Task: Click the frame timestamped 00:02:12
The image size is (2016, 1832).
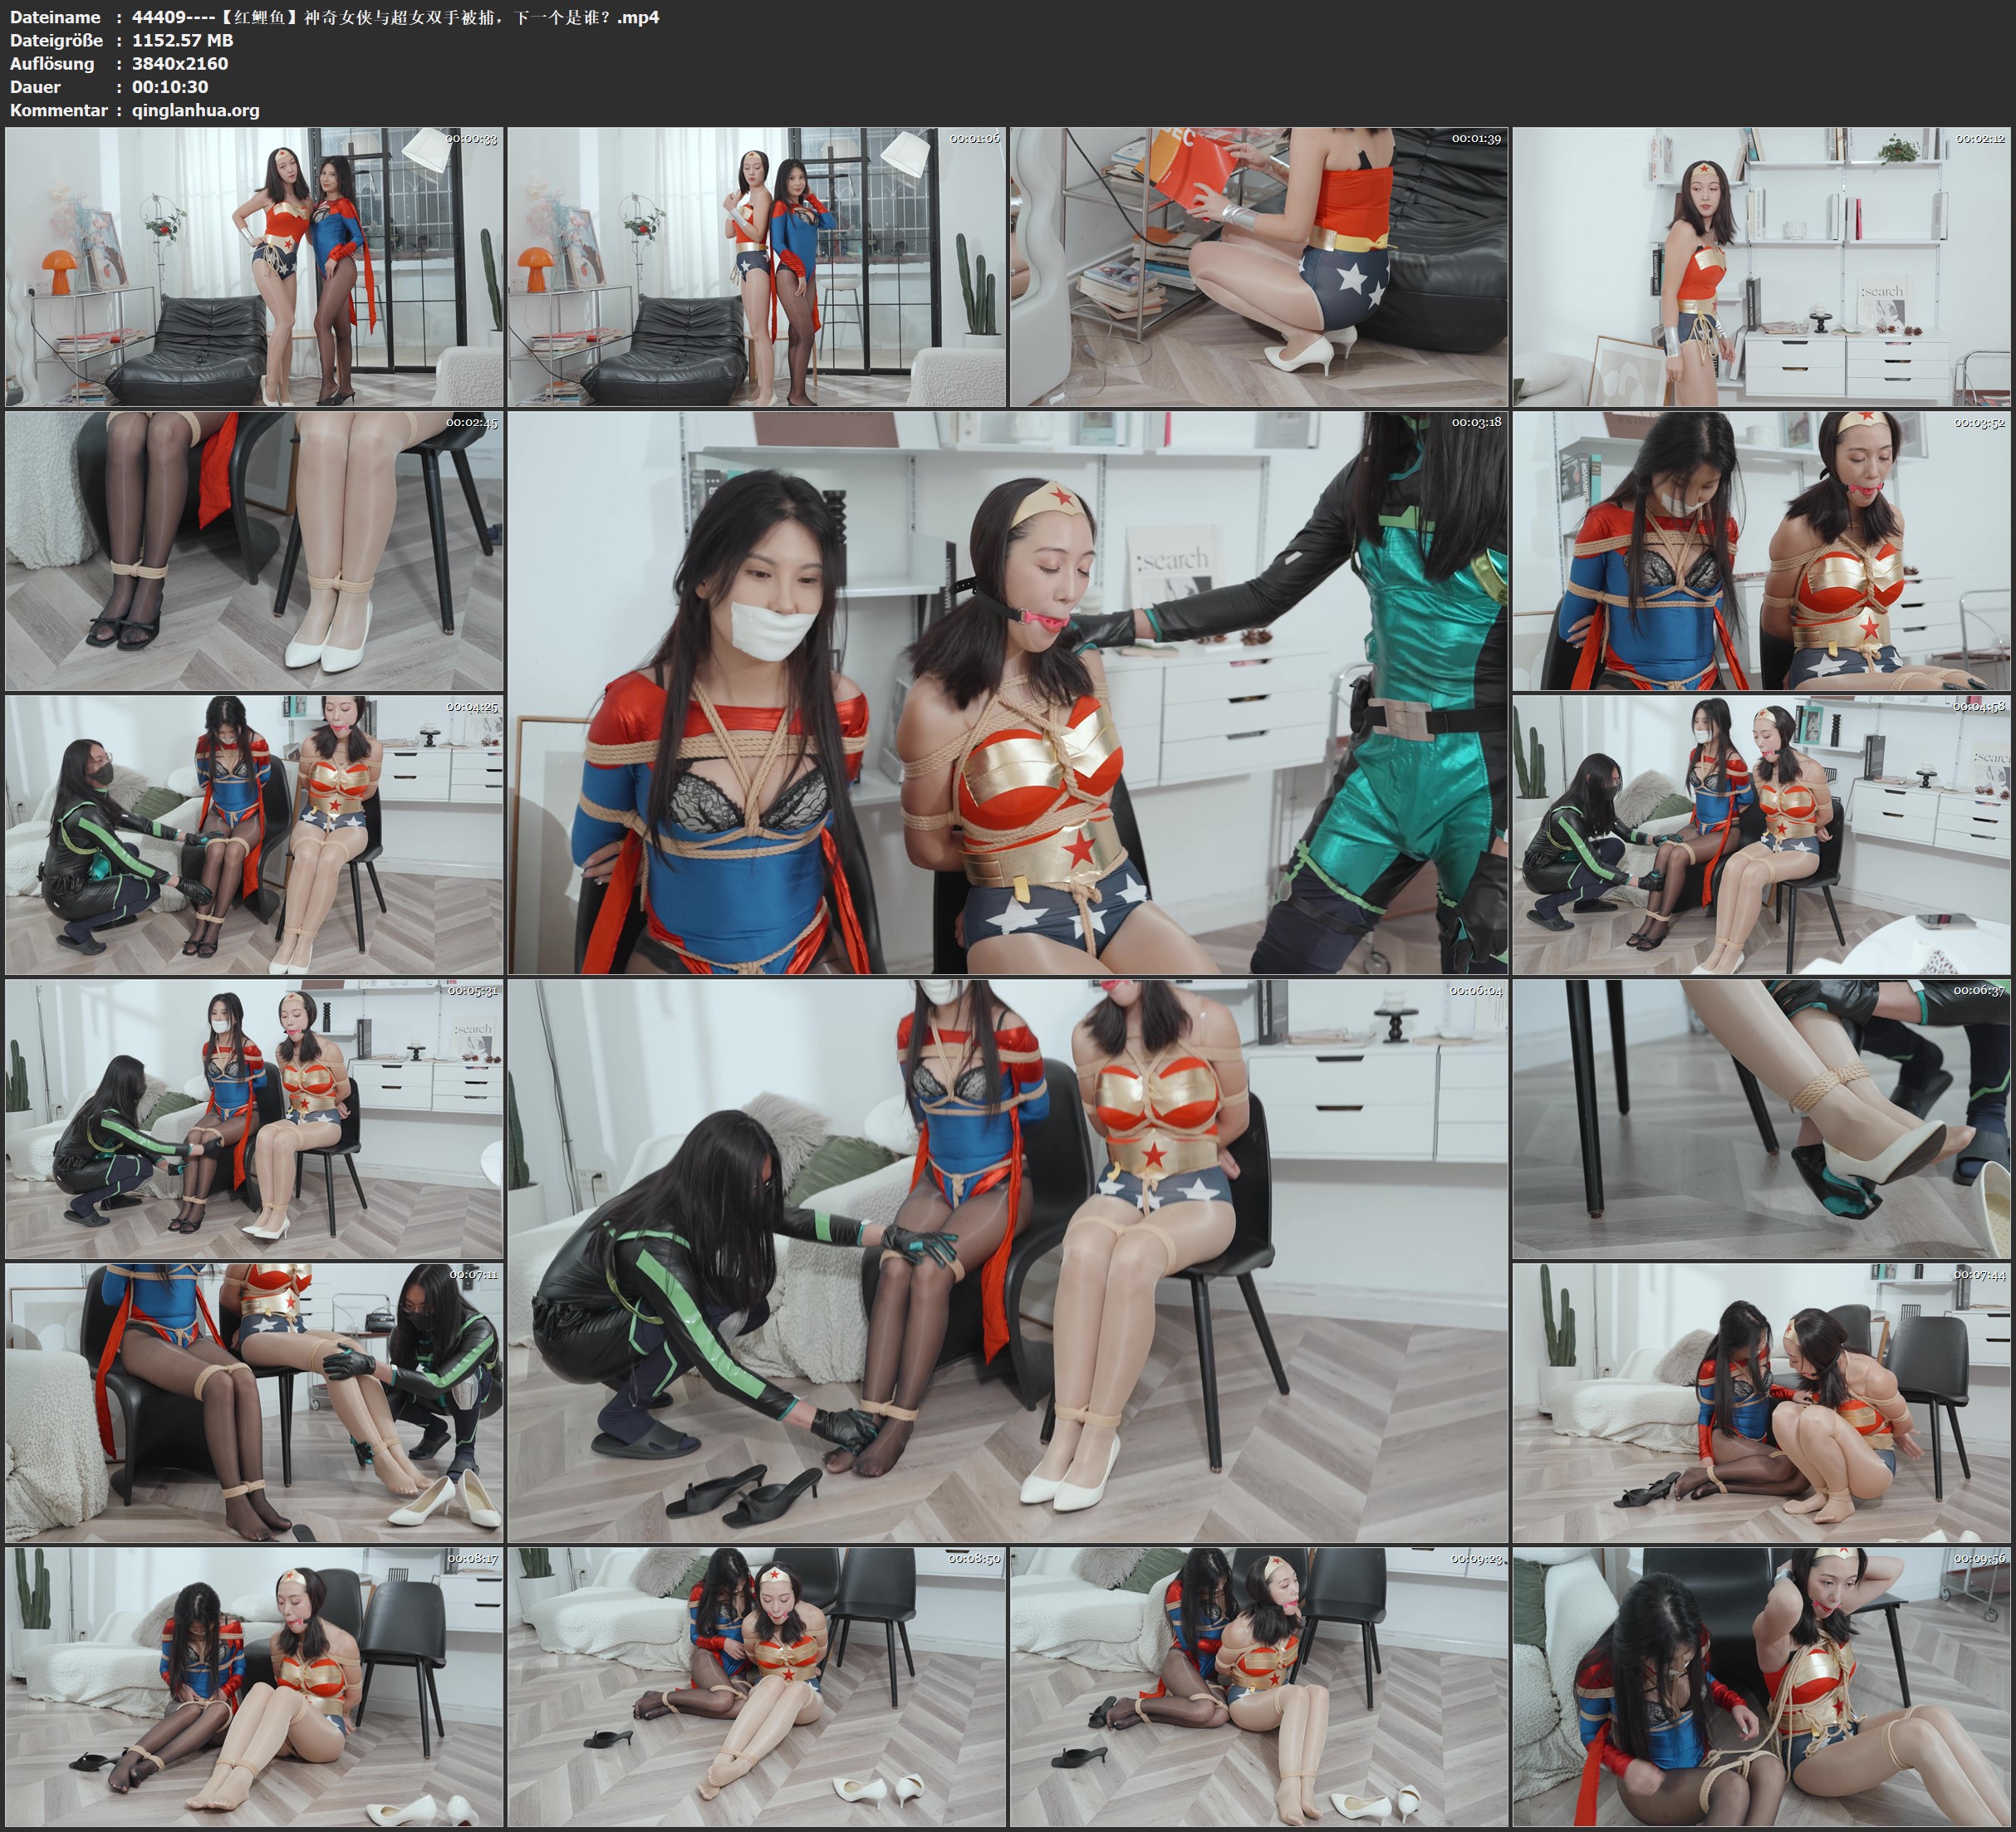Action: point(1761,267)
